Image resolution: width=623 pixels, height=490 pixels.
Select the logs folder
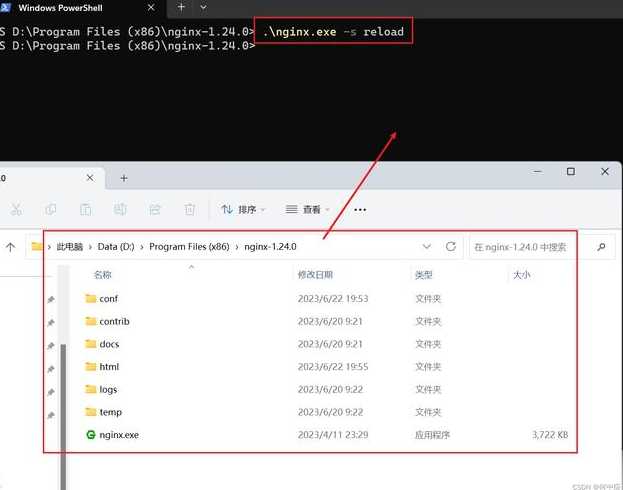[x=108, y=389]
